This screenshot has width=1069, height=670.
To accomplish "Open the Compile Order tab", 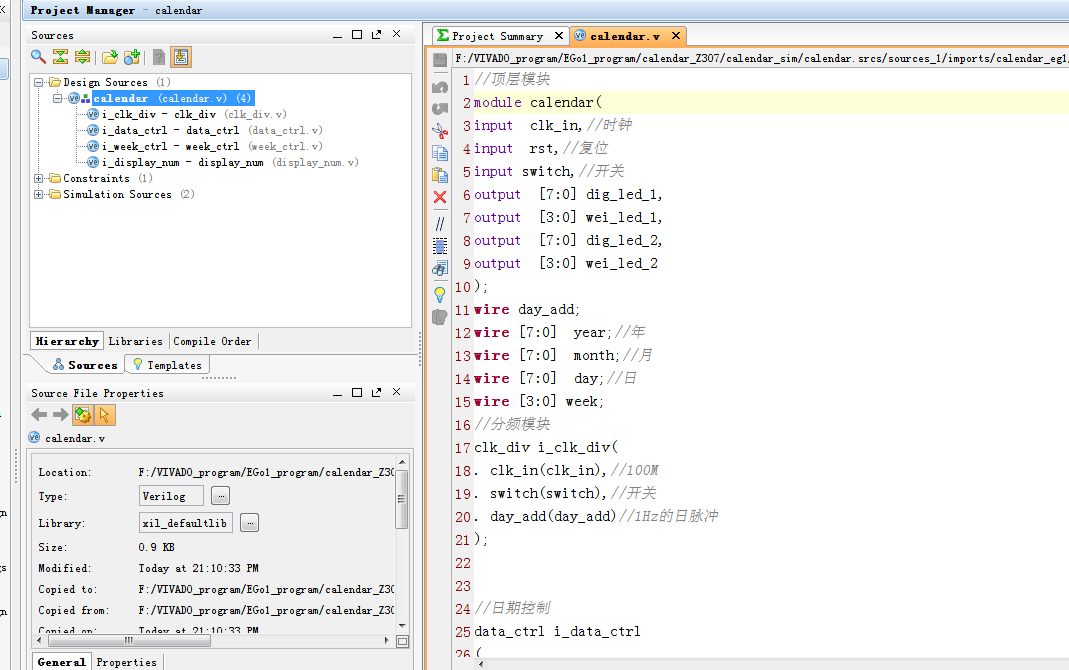I will [x=212, y=341].
